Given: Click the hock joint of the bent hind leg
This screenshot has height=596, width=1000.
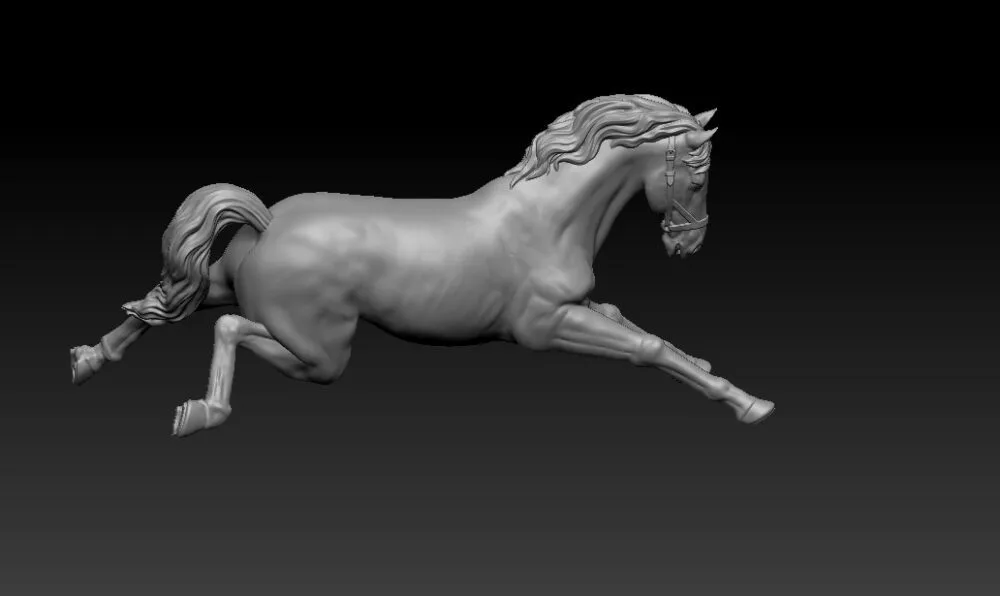Looking at the screenshot, I should click(x=230, y=328).
